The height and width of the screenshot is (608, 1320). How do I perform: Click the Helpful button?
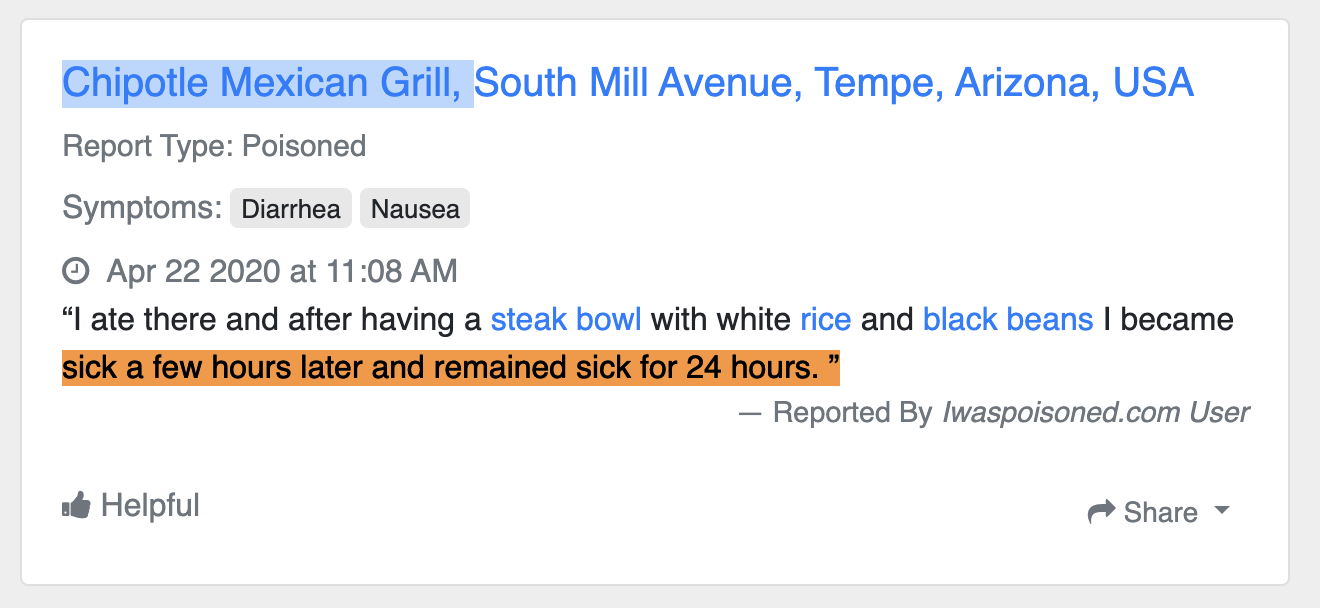tap(130, 504)
